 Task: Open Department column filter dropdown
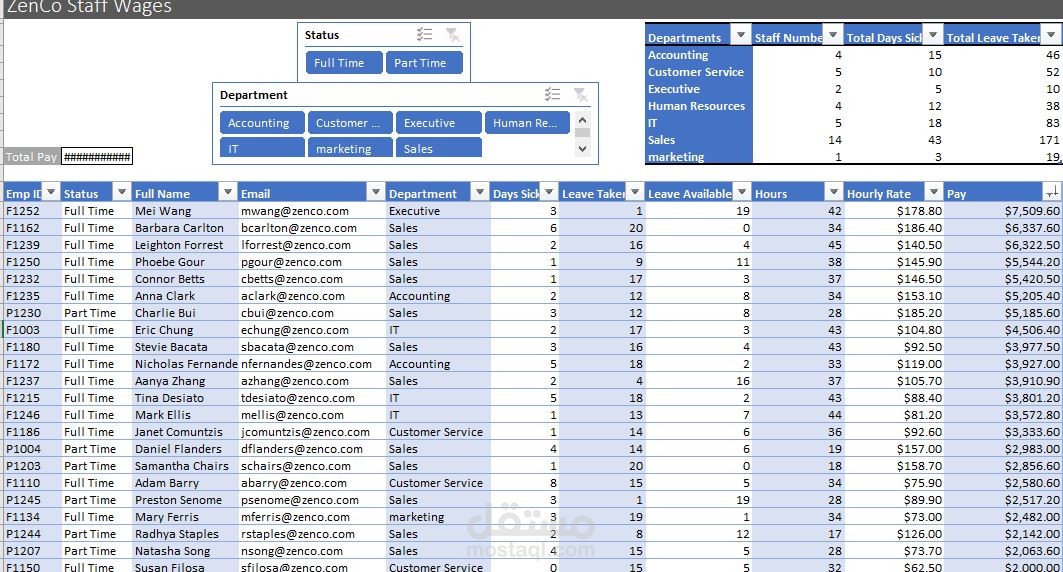(479, 192)
